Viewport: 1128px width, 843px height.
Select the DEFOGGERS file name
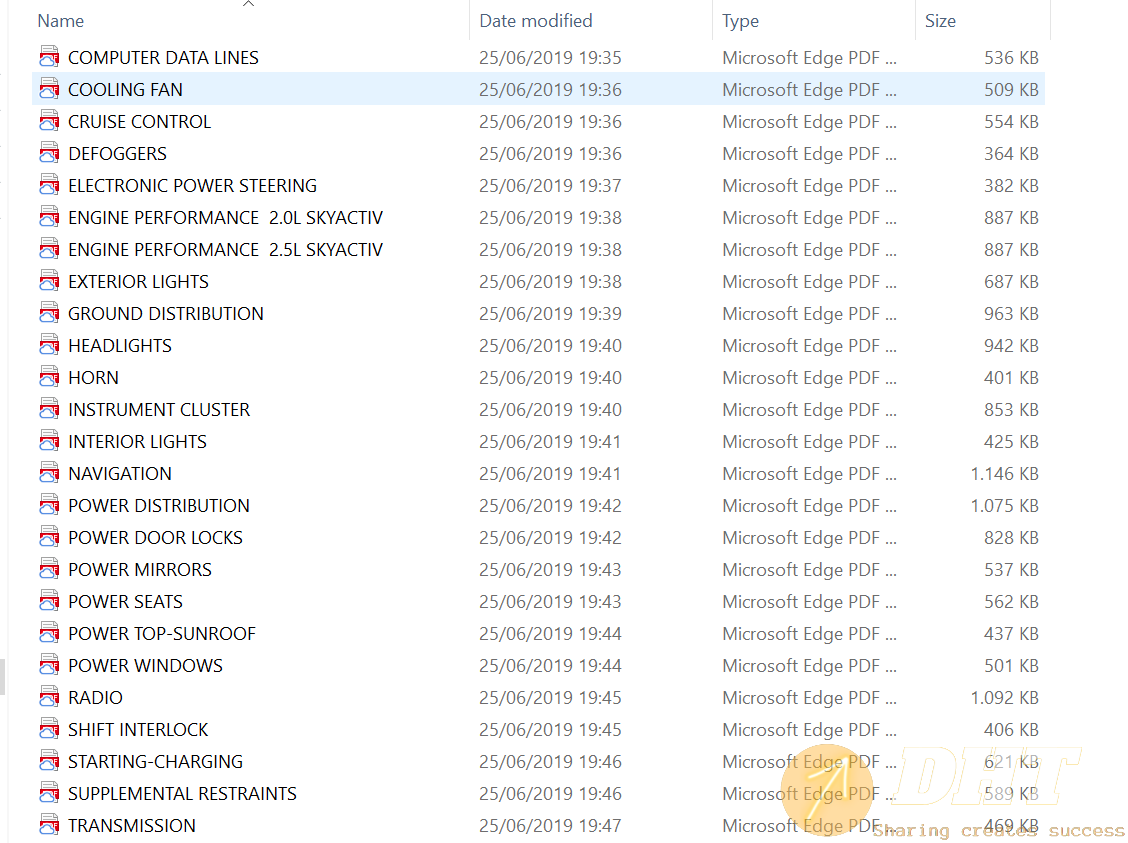coord(117,153)
